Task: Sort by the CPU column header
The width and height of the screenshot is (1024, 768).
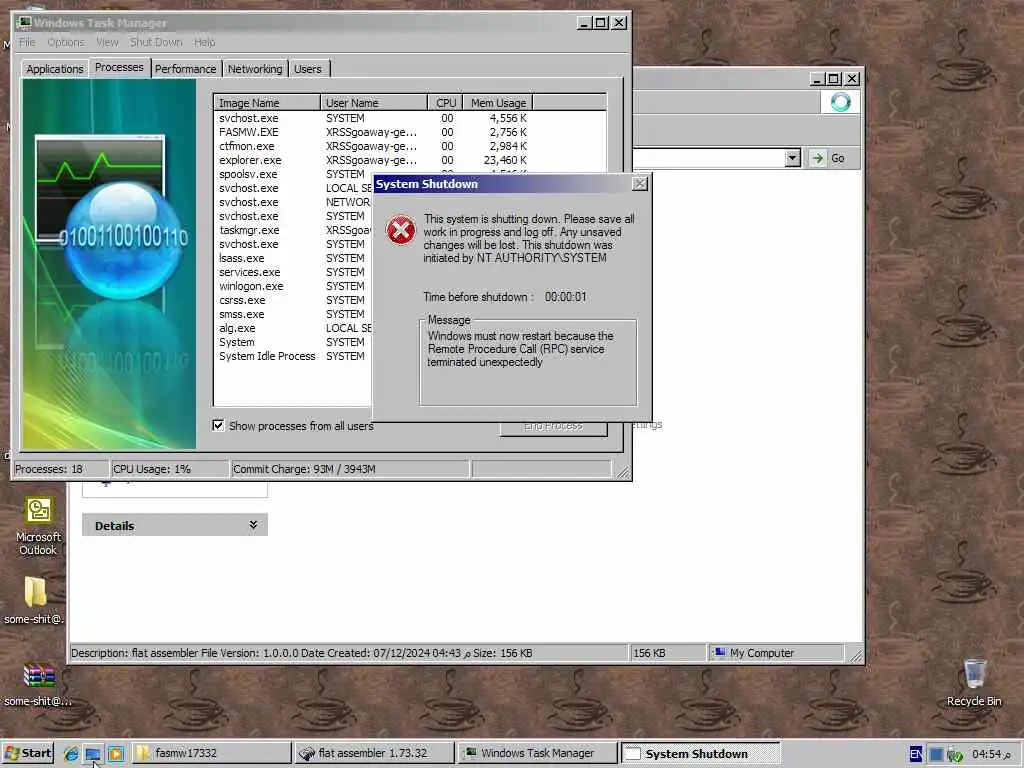Action: 445,103
